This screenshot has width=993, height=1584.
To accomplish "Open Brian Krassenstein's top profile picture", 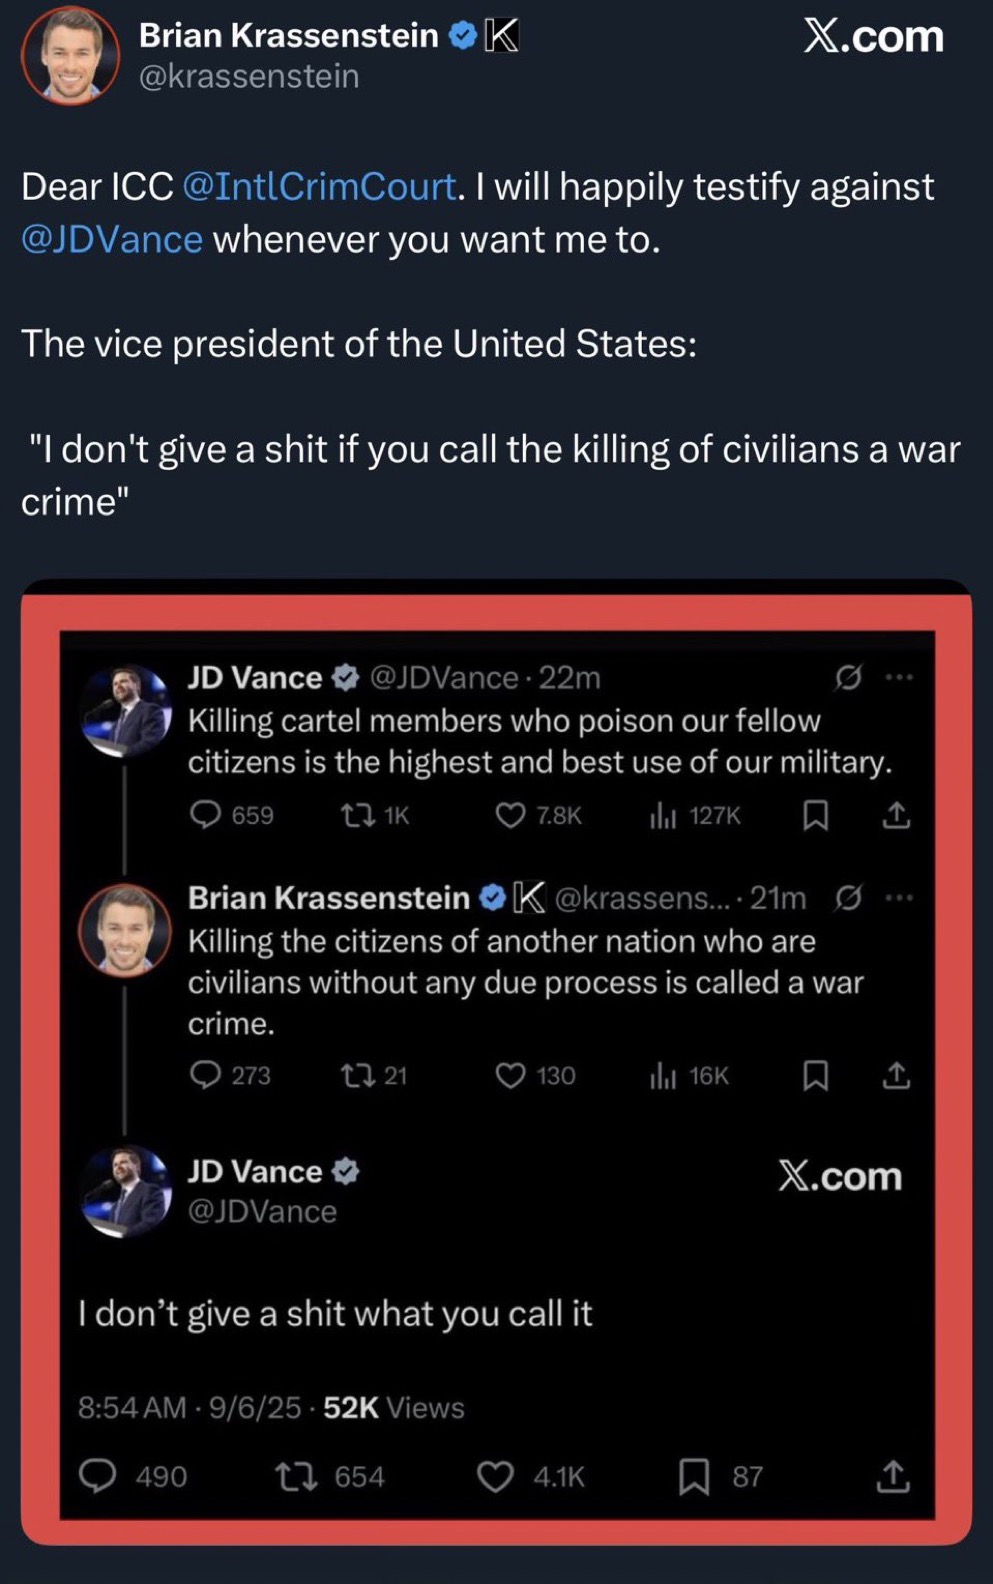I will [x=70, y=55].
